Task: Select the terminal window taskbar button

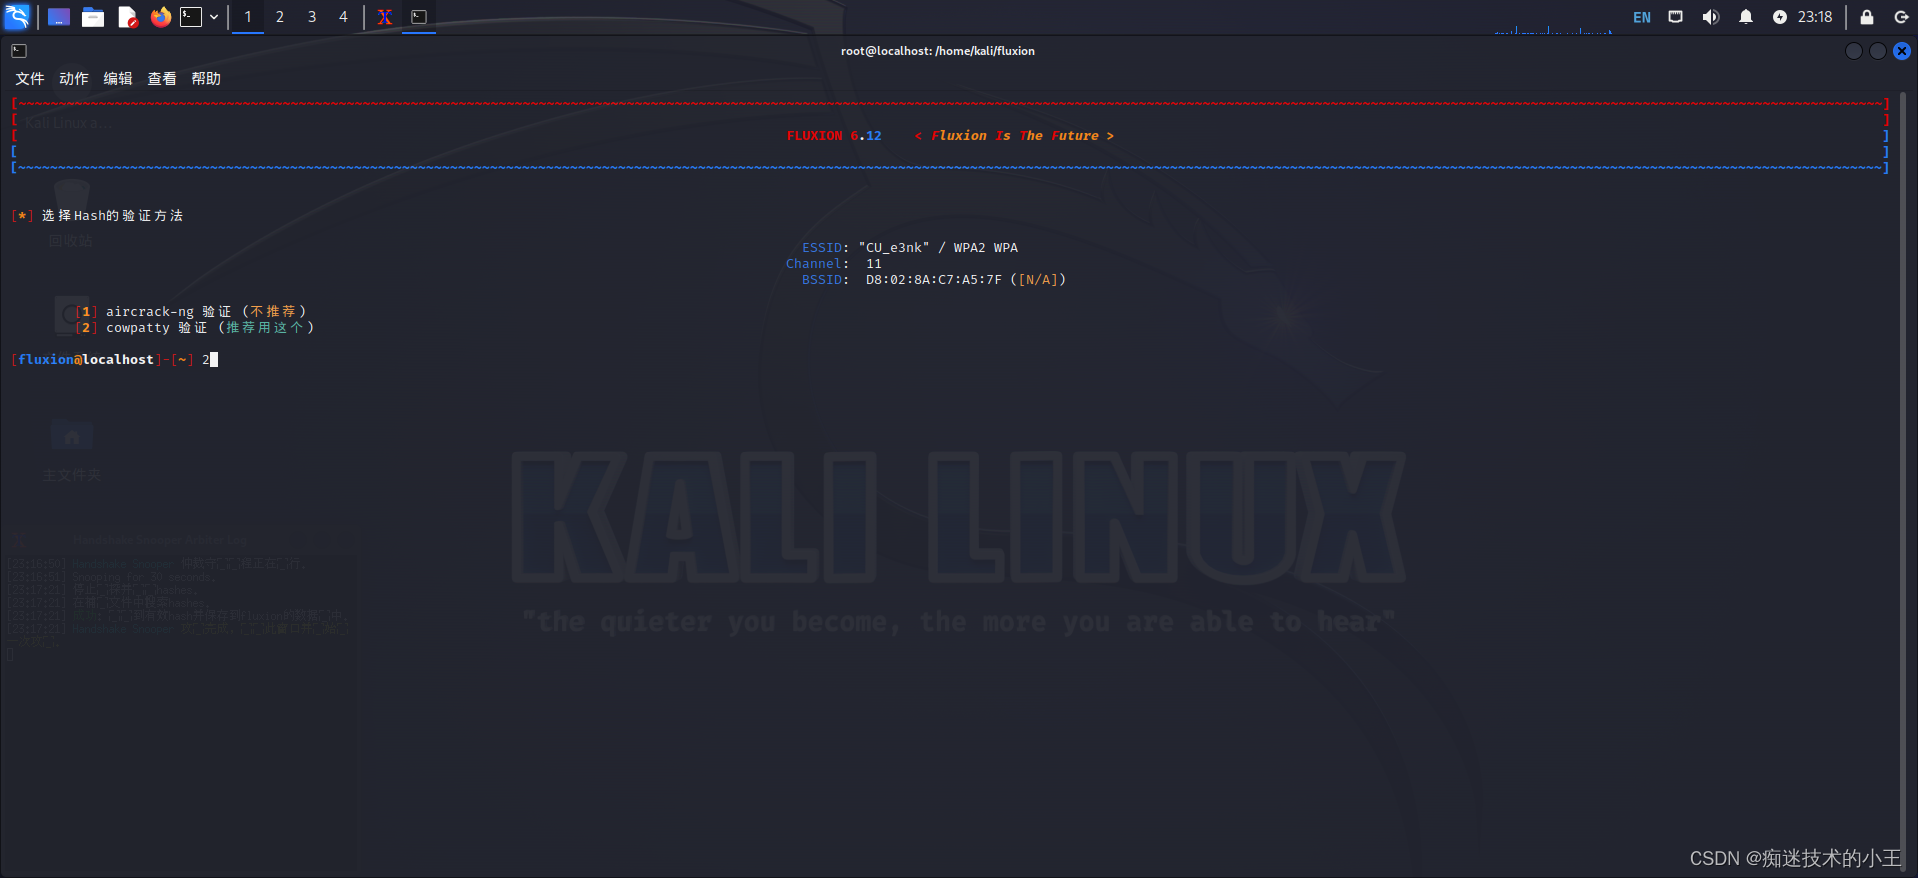Action: pos(419,17)
